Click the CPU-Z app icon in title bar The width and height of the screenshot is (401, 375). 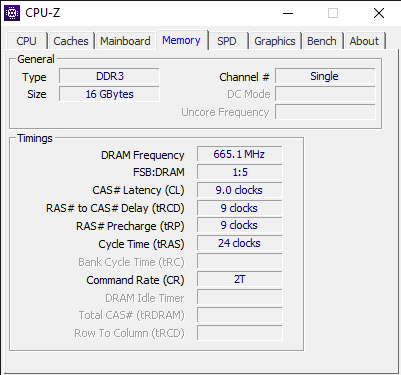tap(12, 13)
